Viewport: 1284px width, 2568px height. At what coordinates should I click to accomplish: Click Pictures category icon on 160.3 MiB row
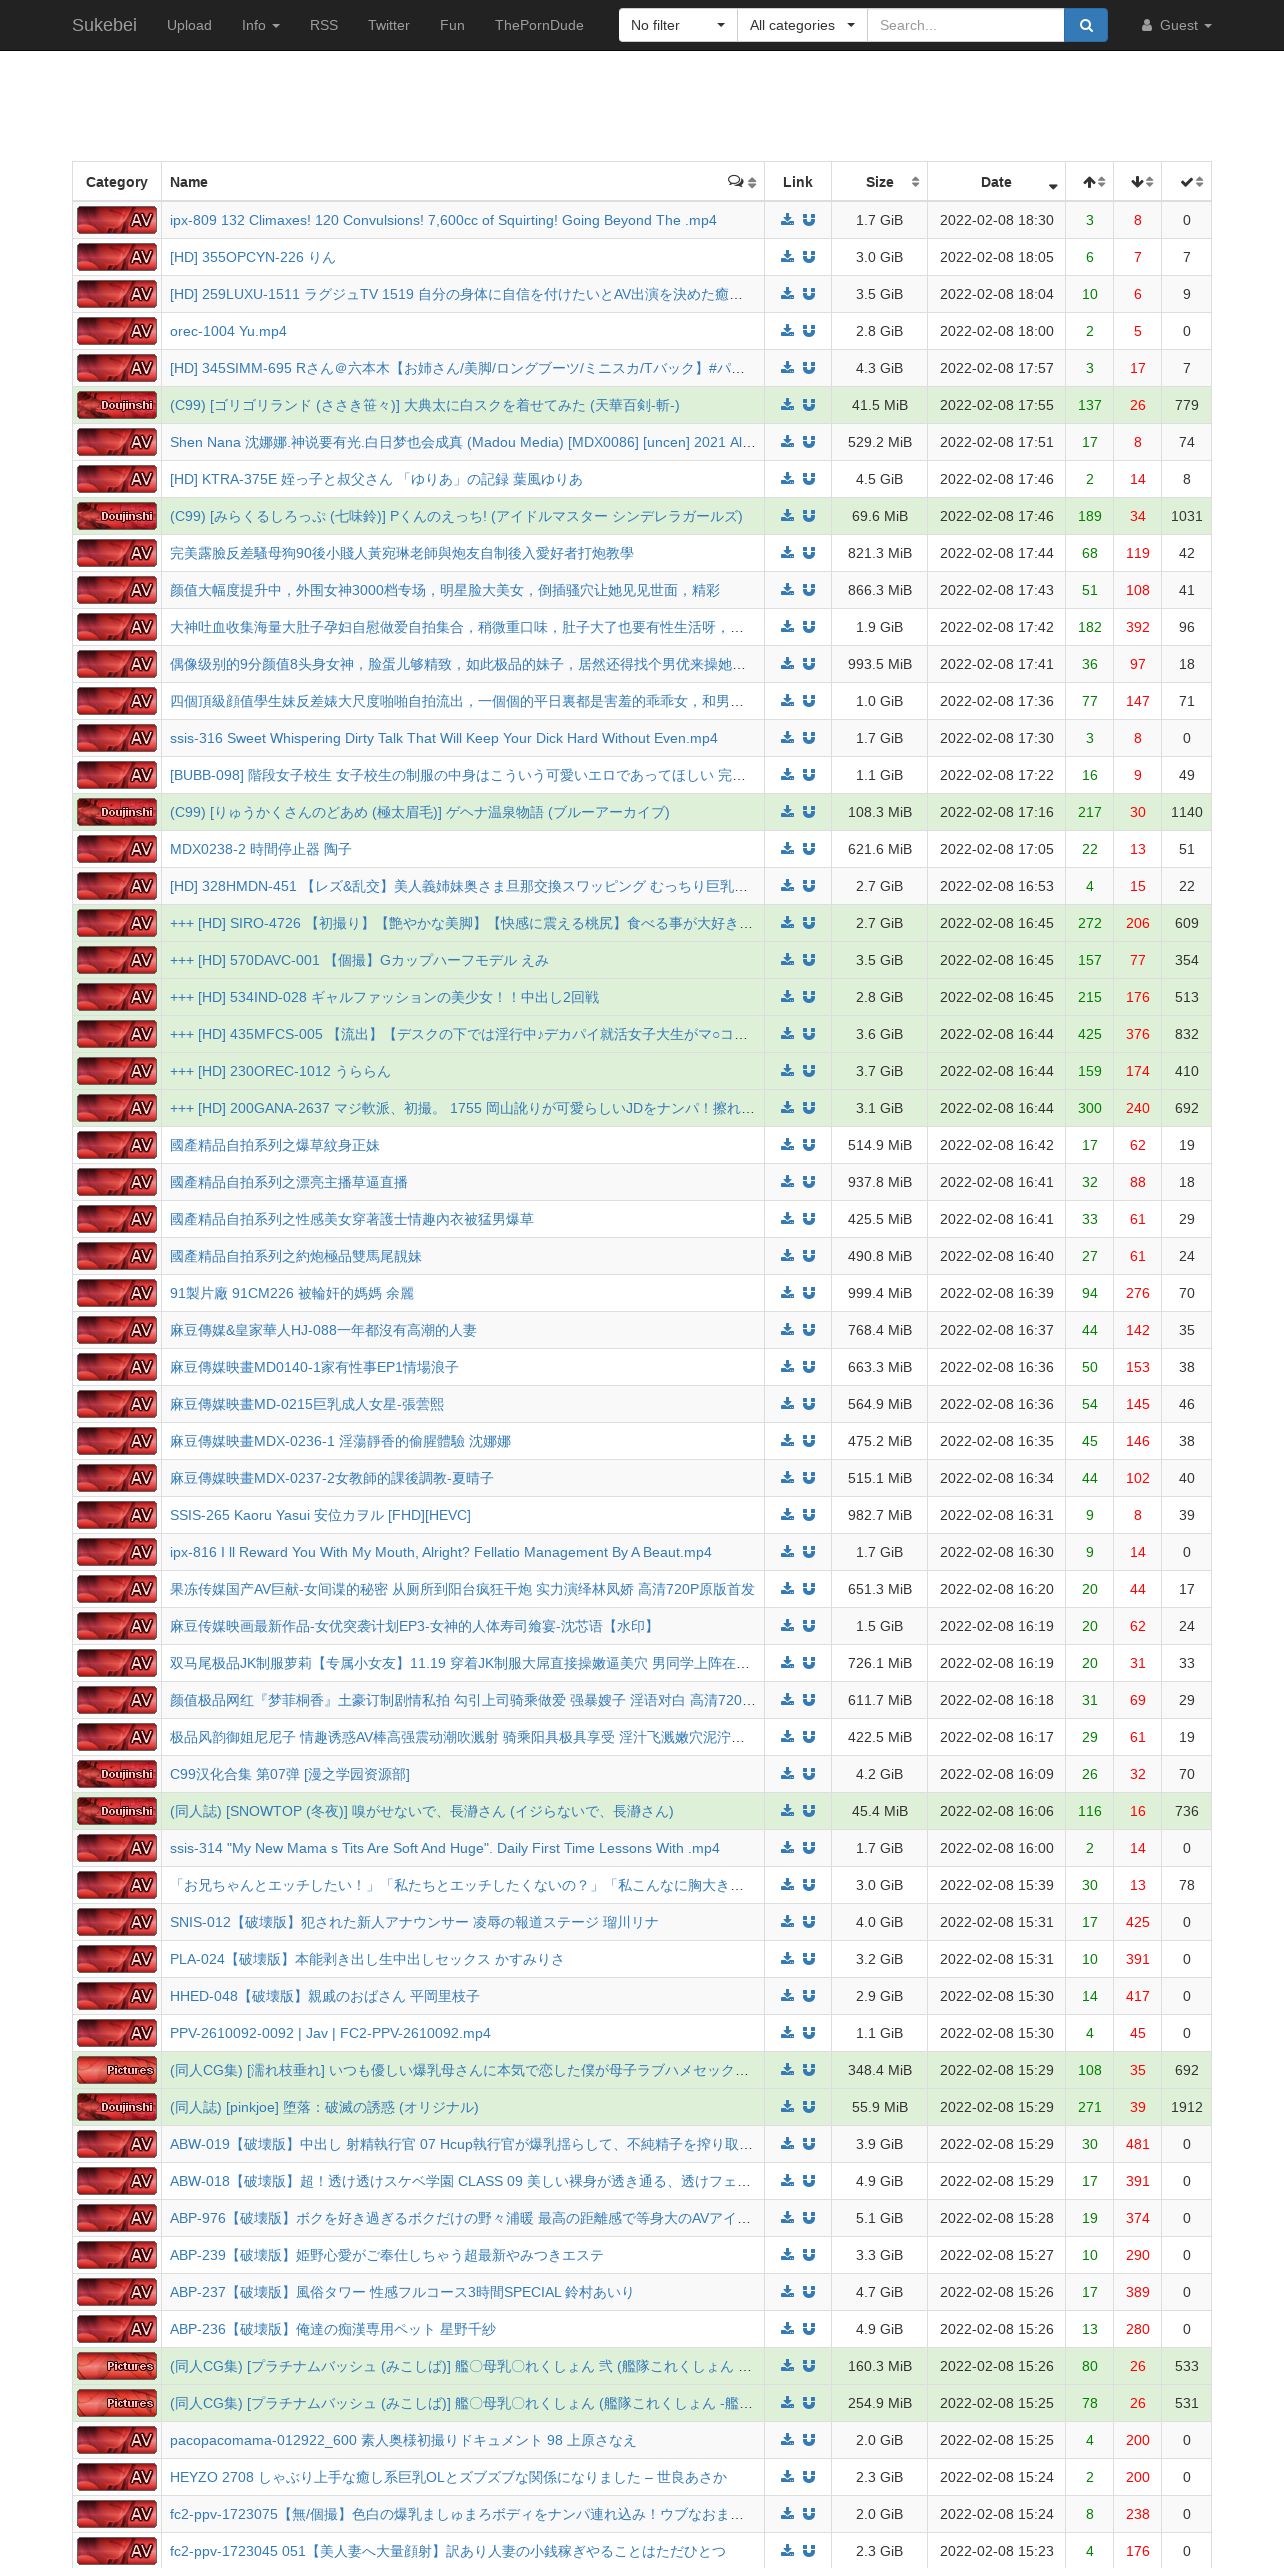(x=117, y=2366)
